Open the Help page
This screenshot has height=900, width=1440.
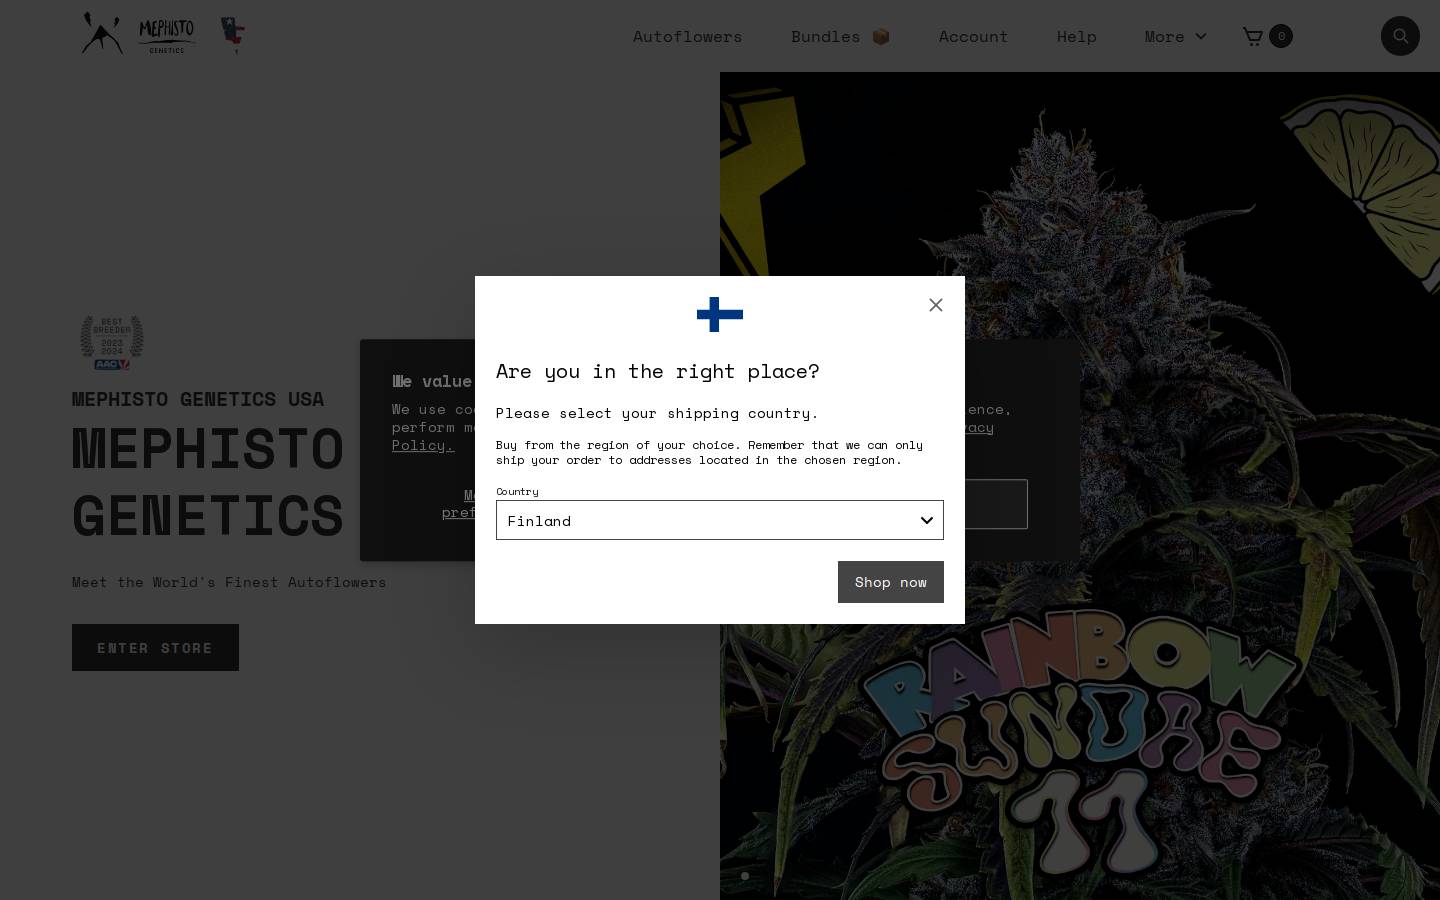(x=1077, y=36)
